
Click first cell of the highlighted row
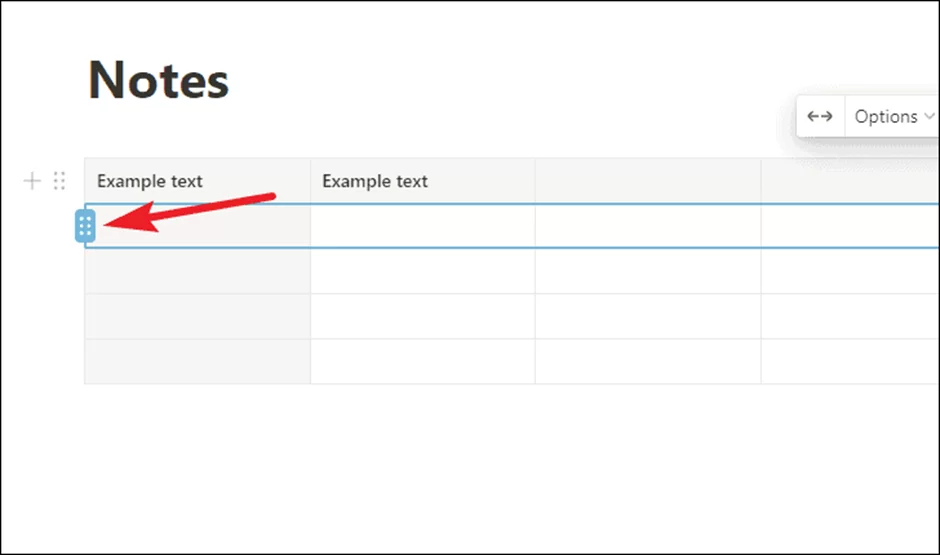pos(197,226)
